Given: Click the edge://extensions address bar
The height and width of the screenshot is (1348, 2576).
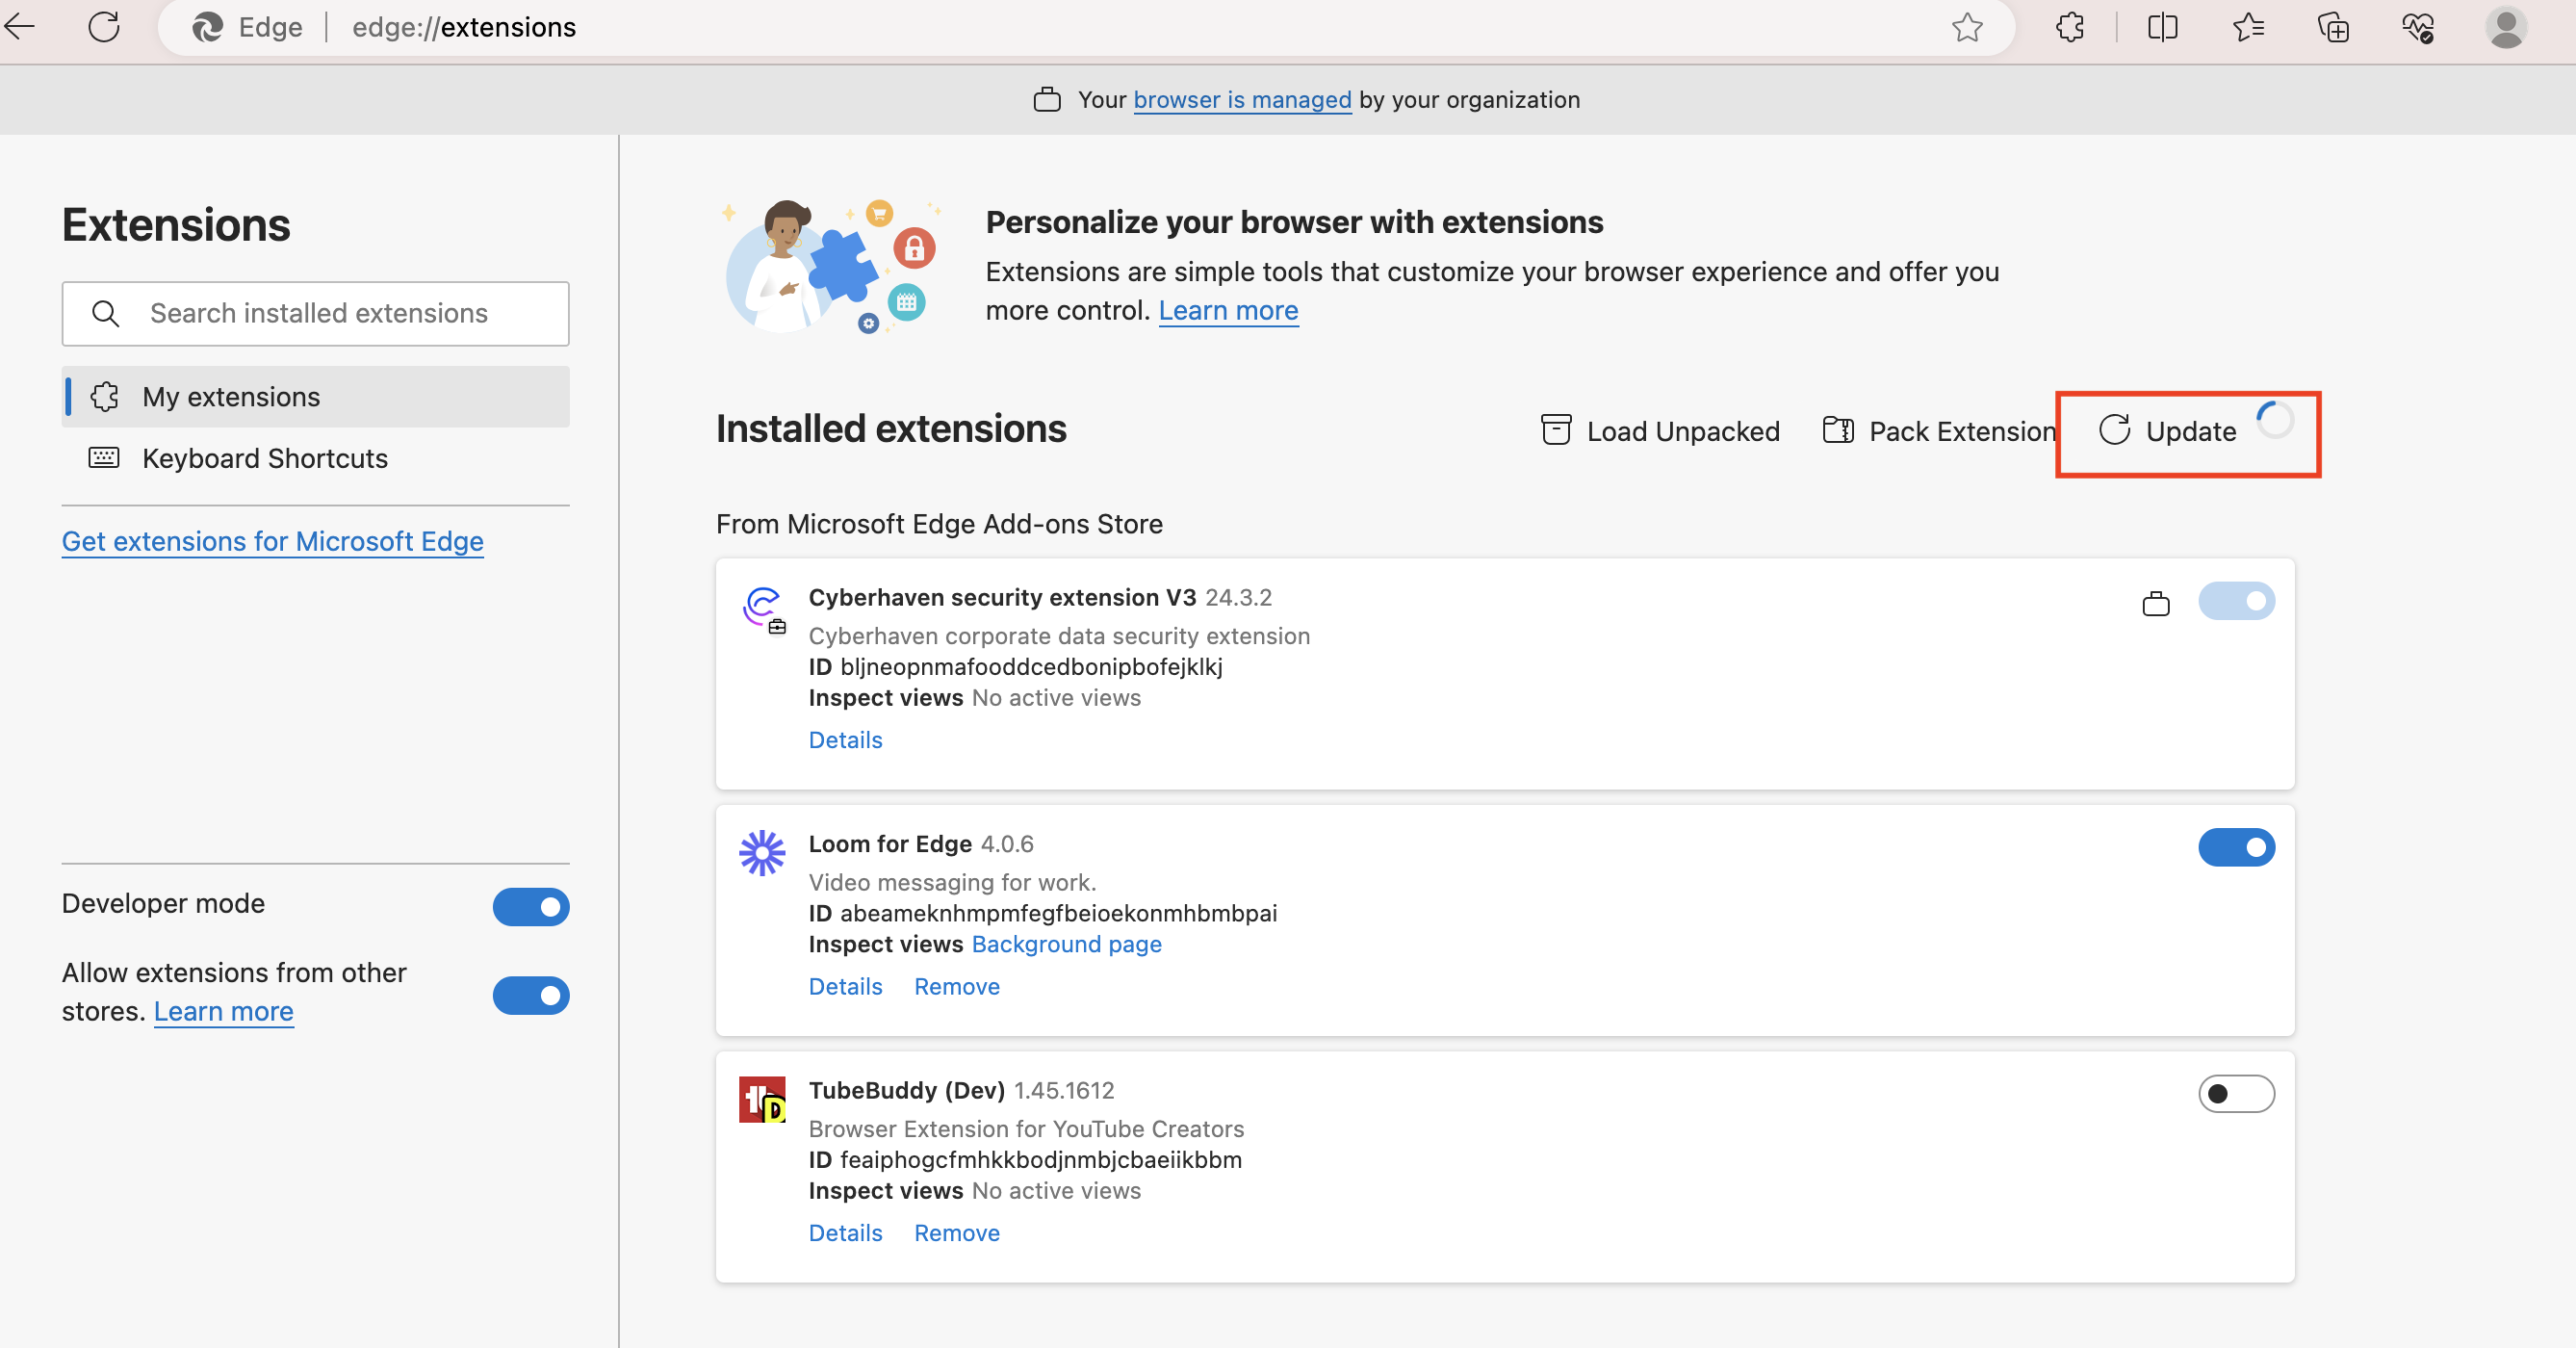Looking at the screenshot, I should tap(1086, 27).
